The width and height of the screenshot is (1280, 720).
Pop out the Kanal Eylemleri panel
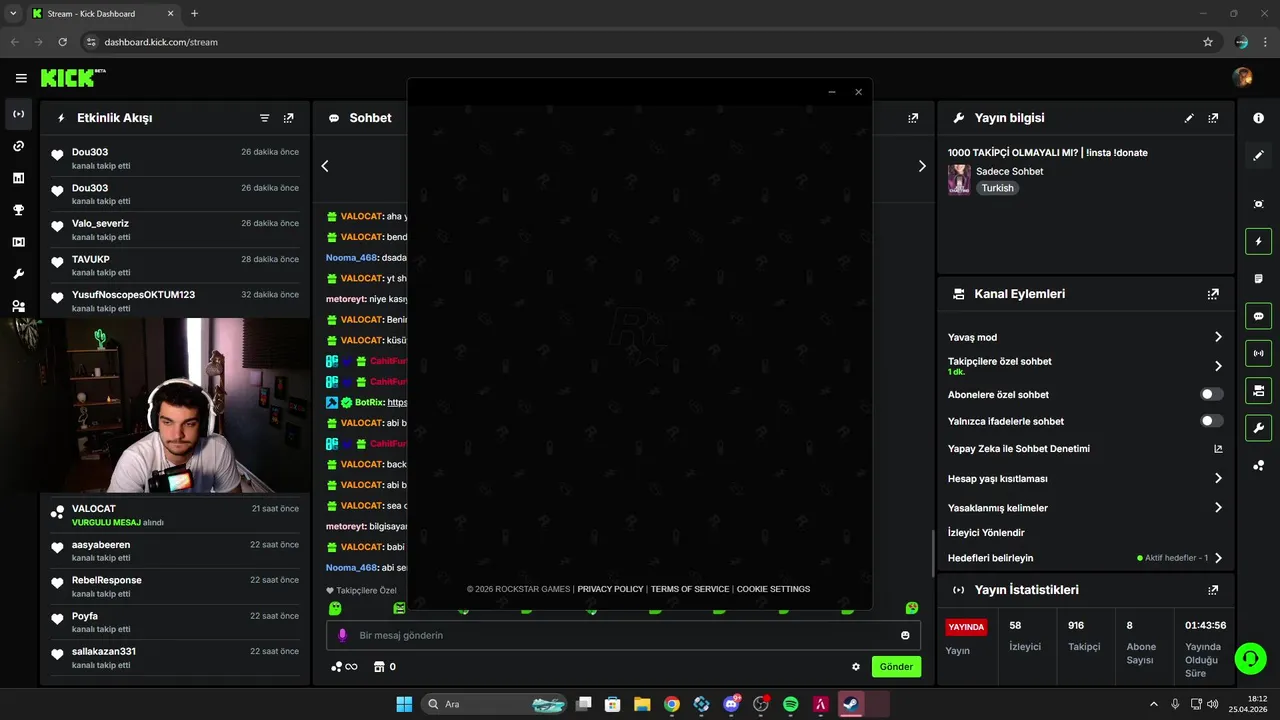coord(1213,294)
